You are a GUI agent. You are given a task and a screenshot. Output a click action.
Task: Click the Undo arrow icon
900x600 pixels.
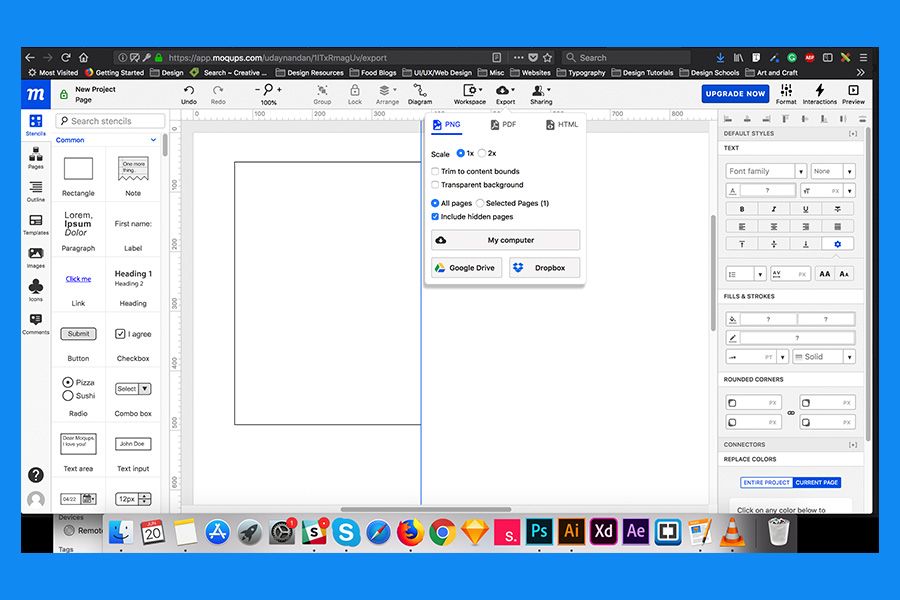point(189,91)
